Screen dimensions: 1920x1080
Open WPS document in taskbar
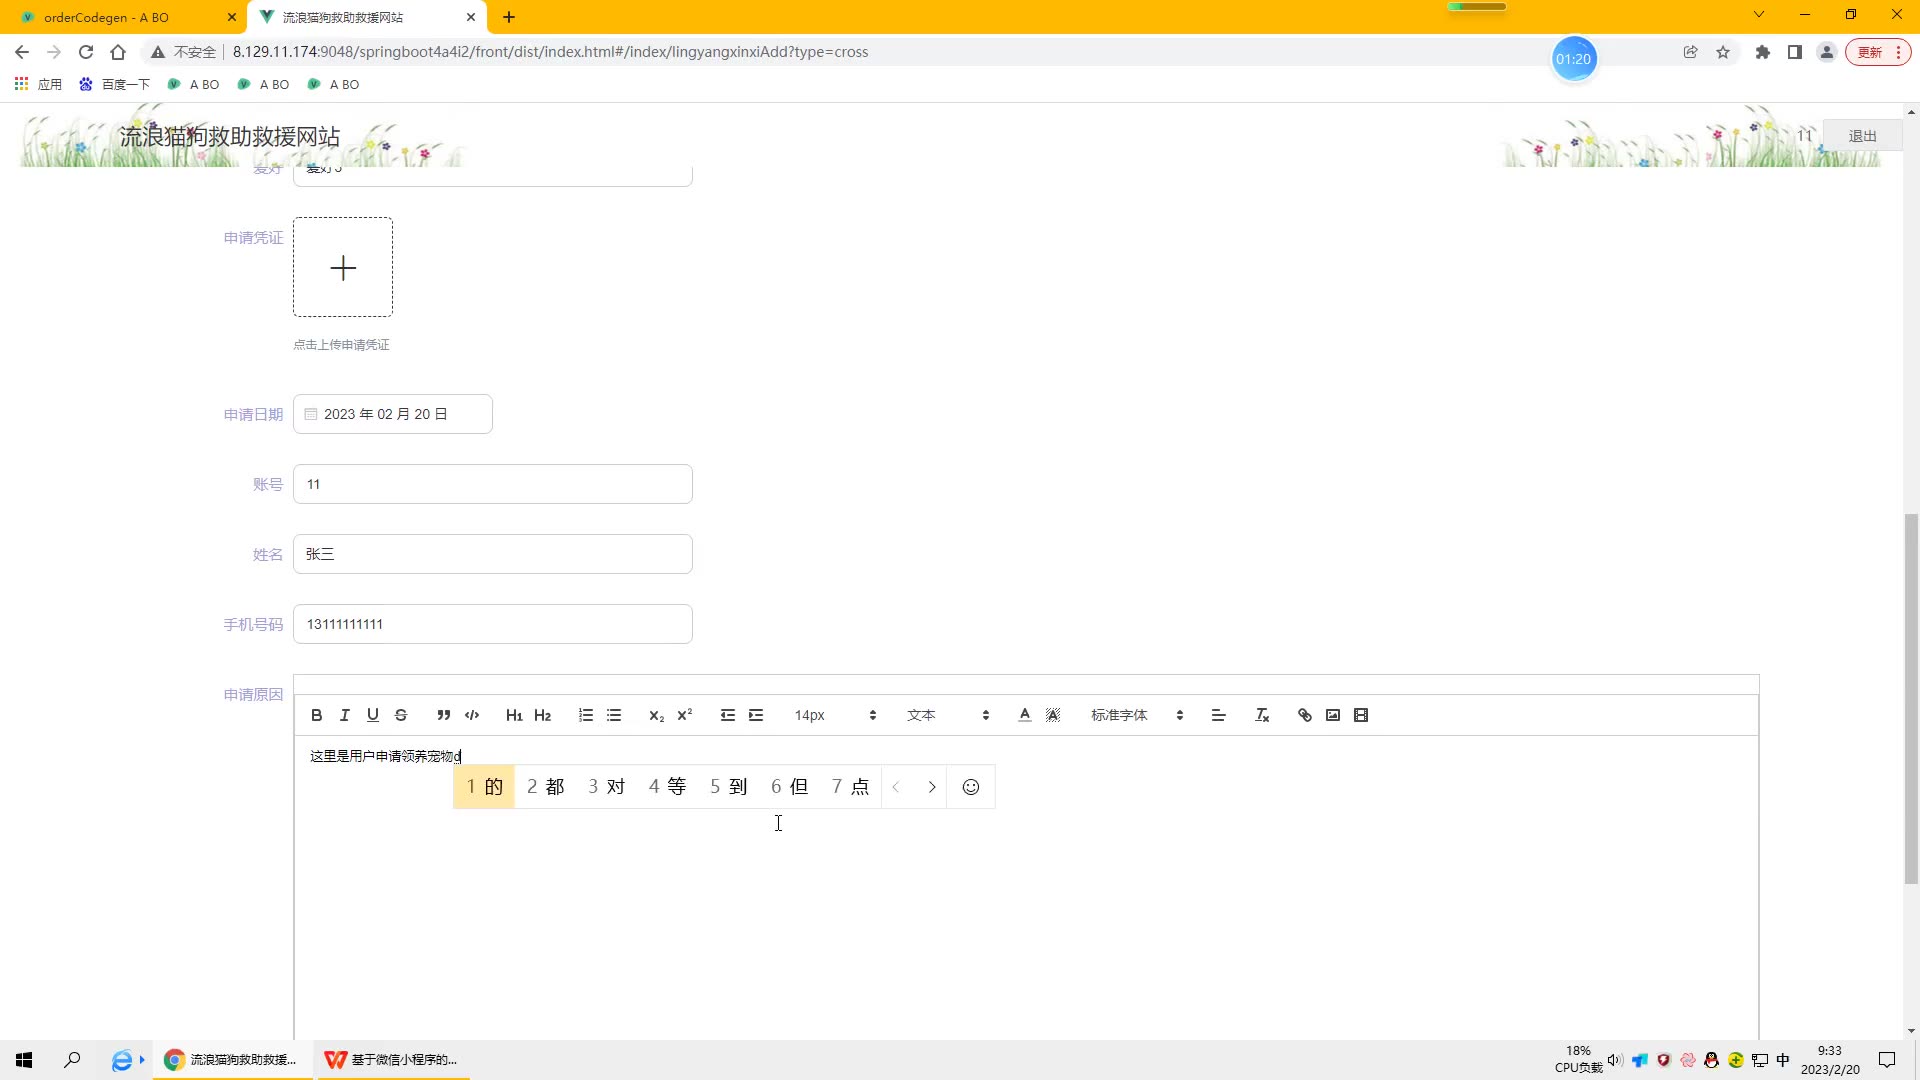pos(393,1059)
